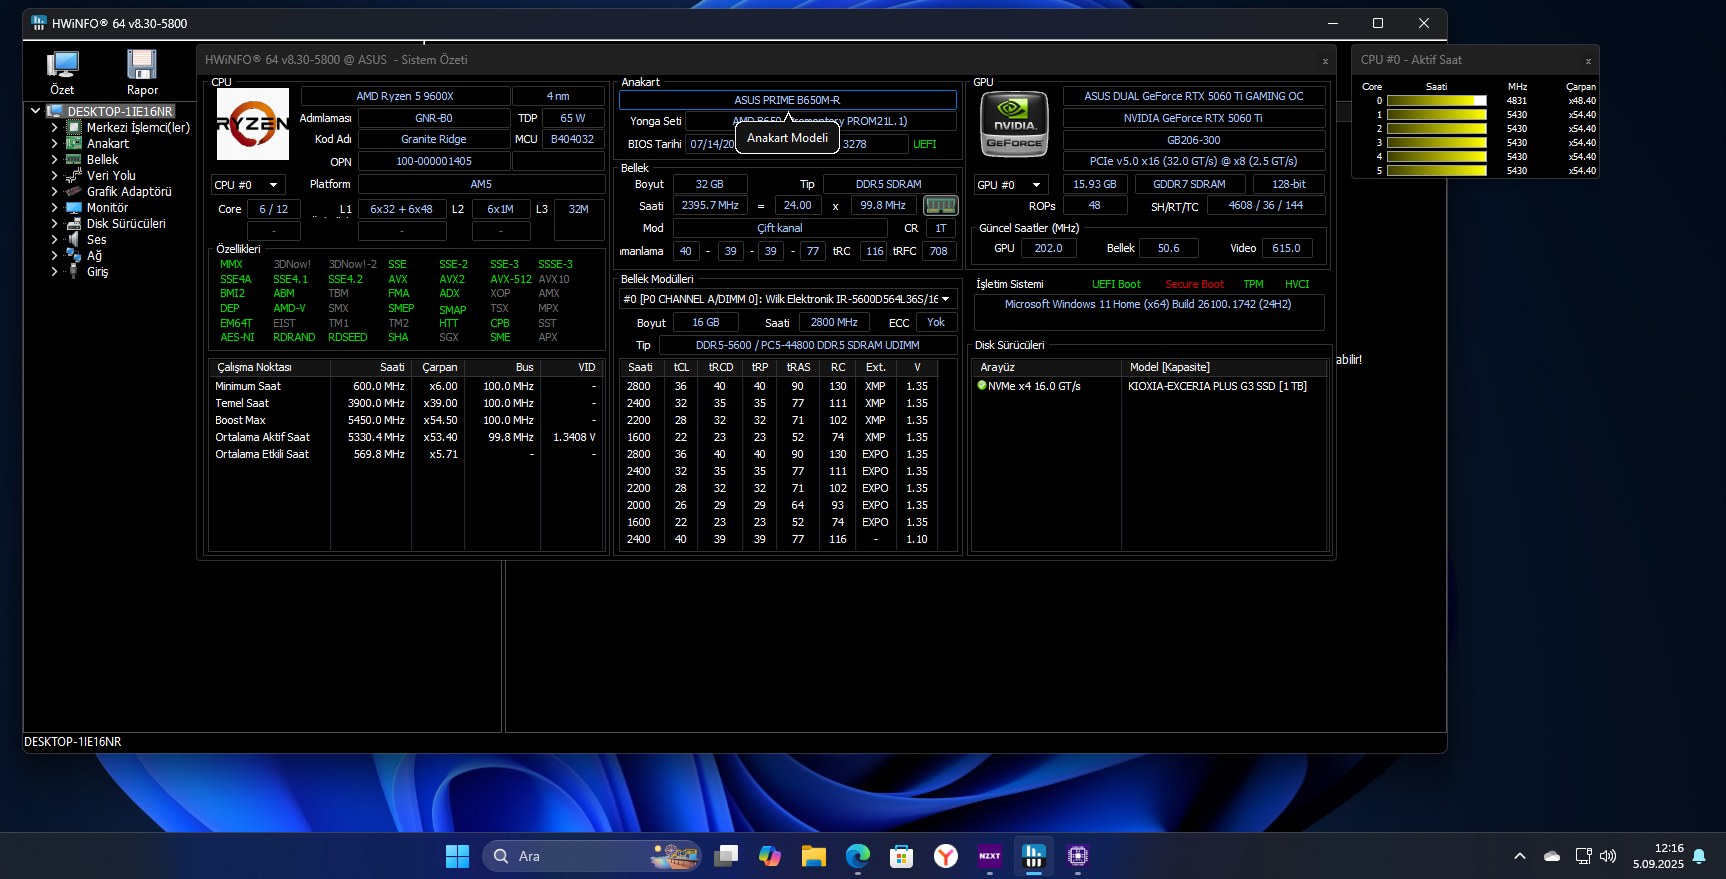This screenshot has width=1726, height=879.
Task: Click the Granite Ridge code name field
Action: (434, 139)
